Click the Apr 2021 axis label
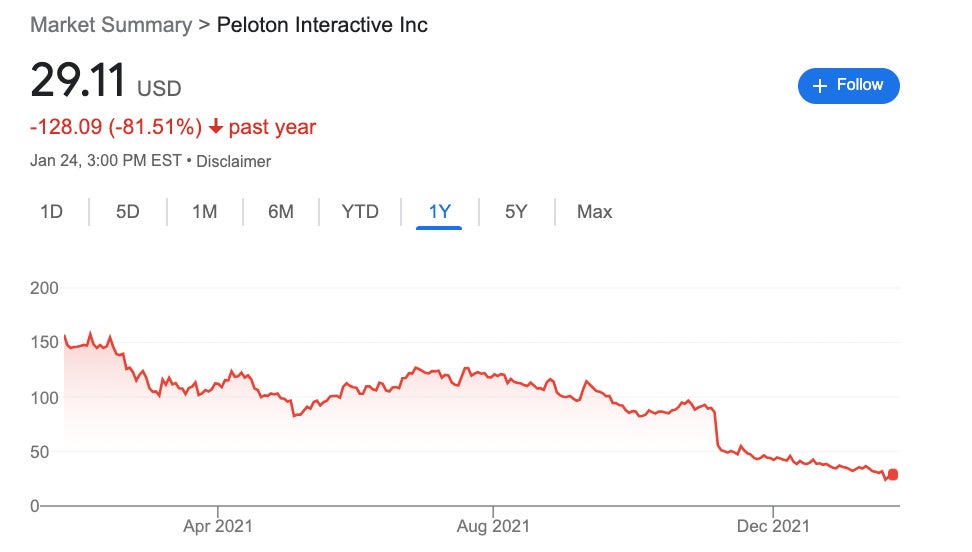 pos(217,526)
